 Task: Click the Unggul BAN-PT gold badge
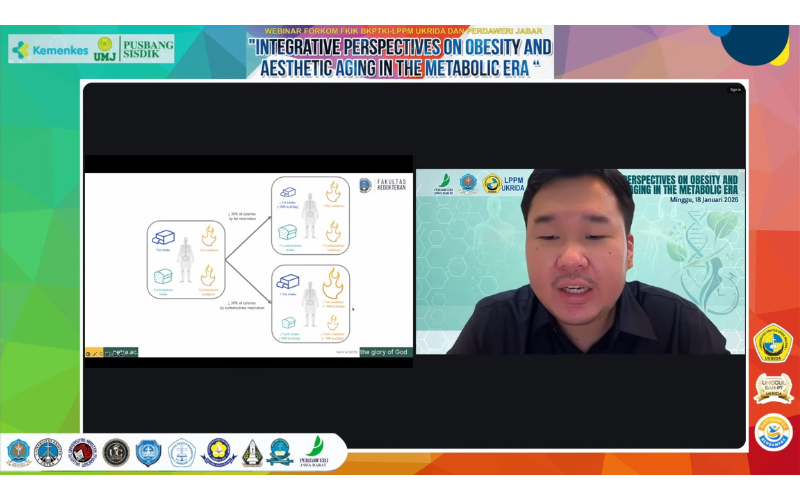click(773, 389)
